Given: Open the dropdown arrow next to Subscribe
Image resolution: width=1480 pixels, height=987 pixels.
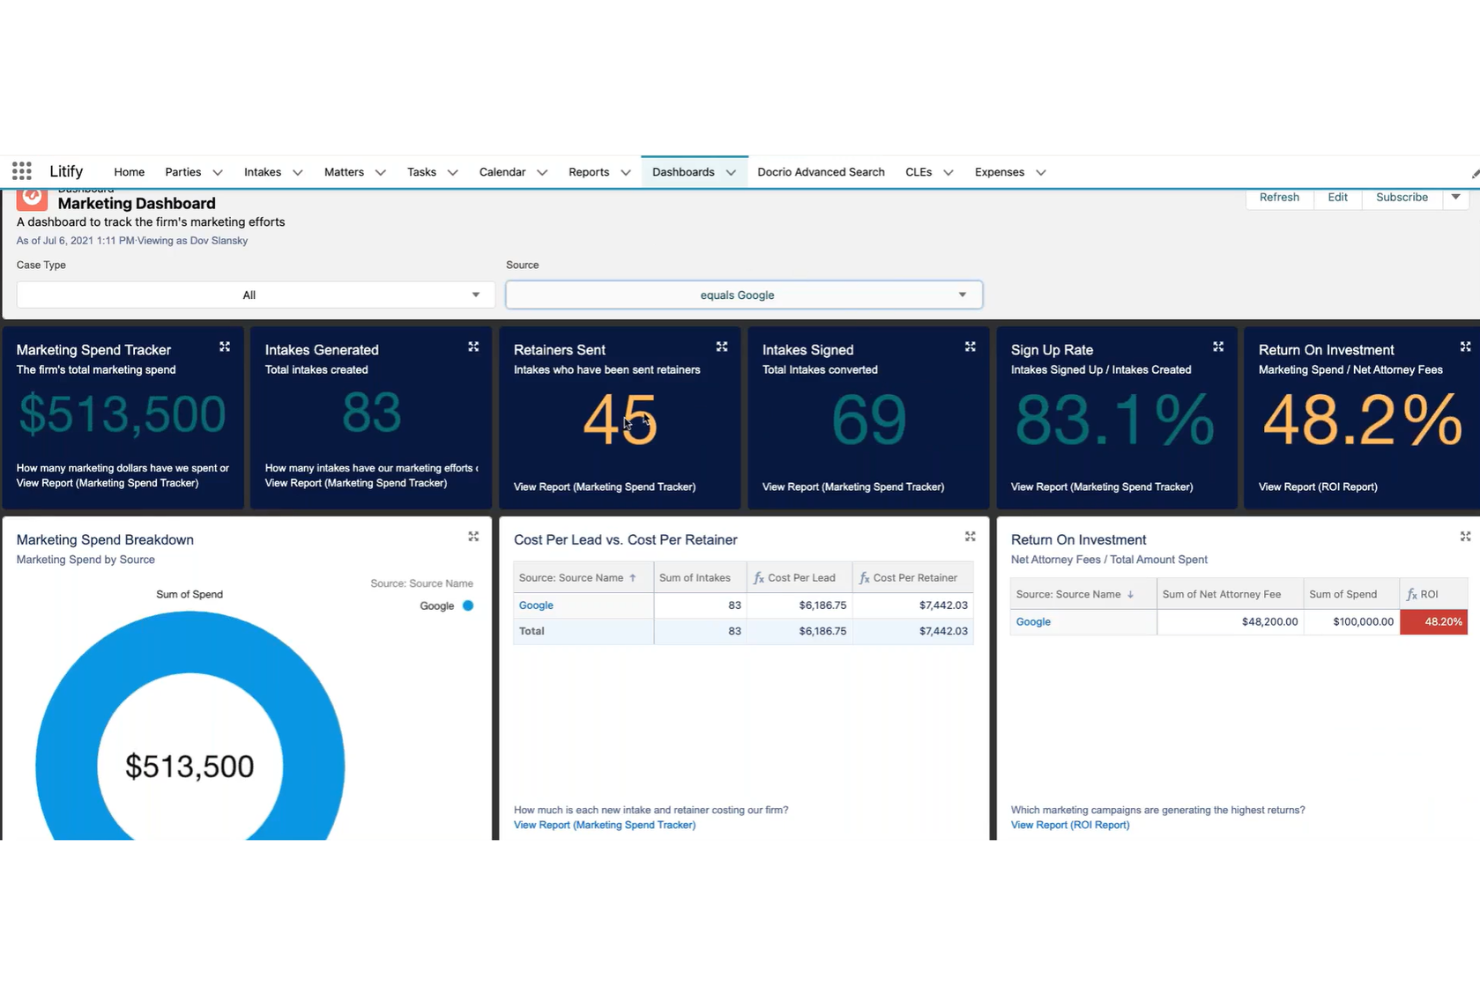Looking at the screenshot, I should [1456, 197].
